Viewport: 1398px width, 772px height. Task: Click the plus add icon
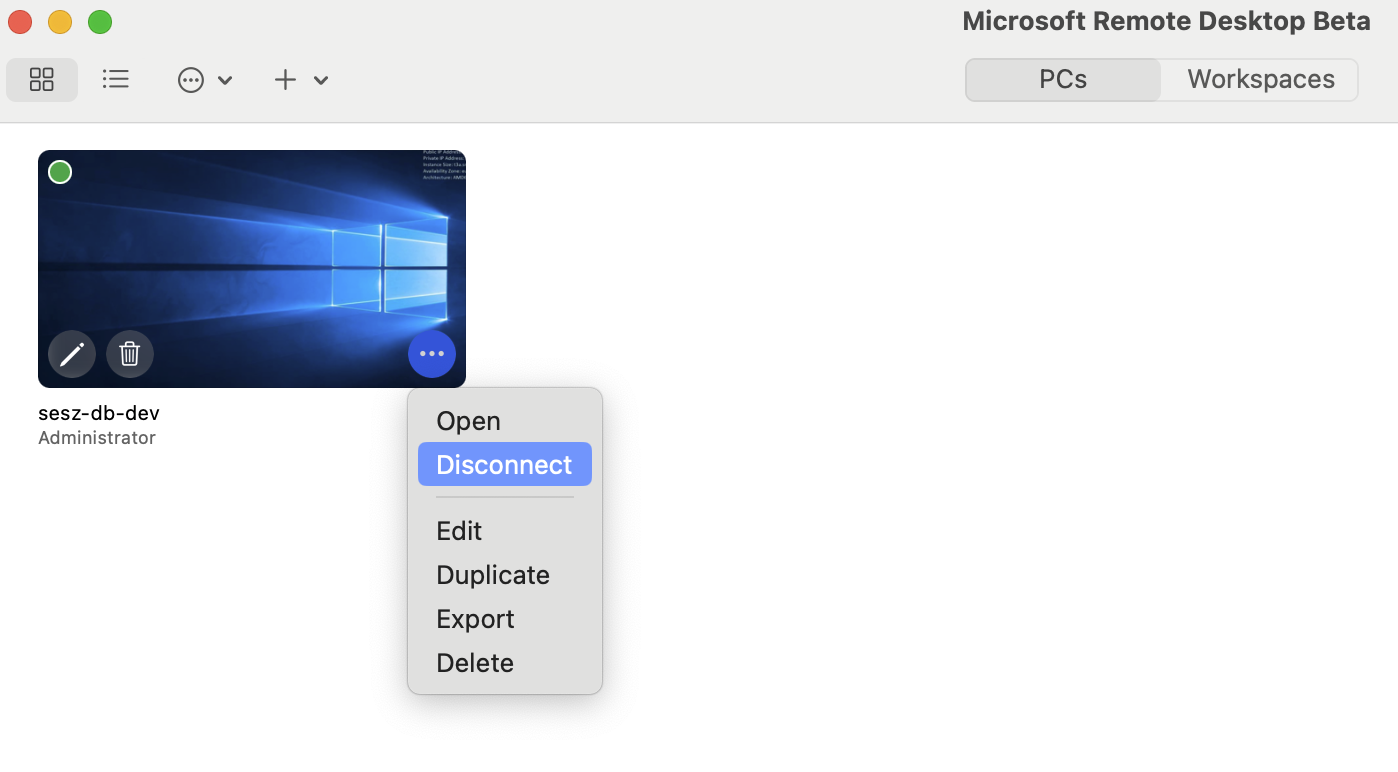click(x=285, y=80)
